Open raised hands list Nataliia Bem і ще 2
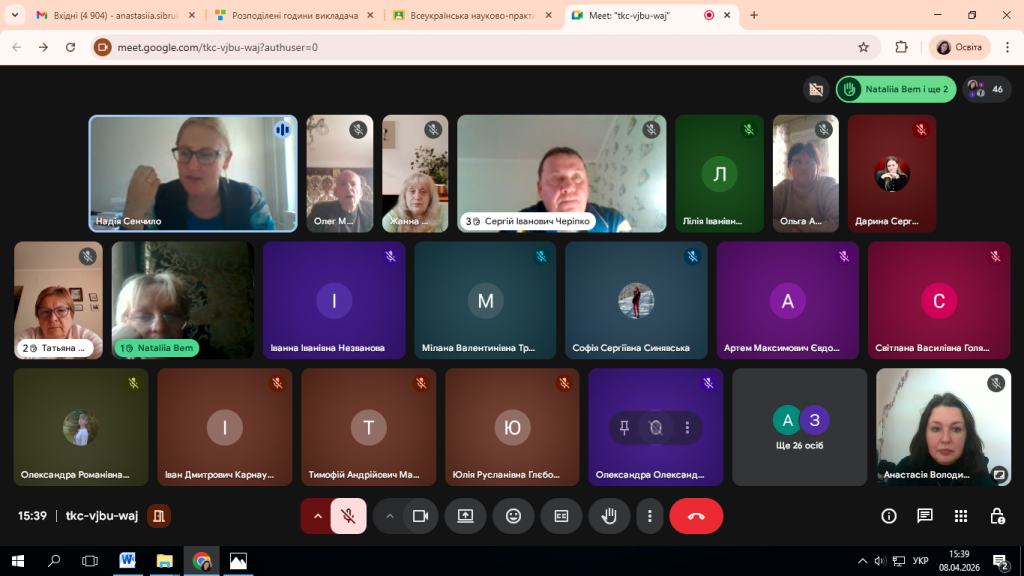 (896, 89)
